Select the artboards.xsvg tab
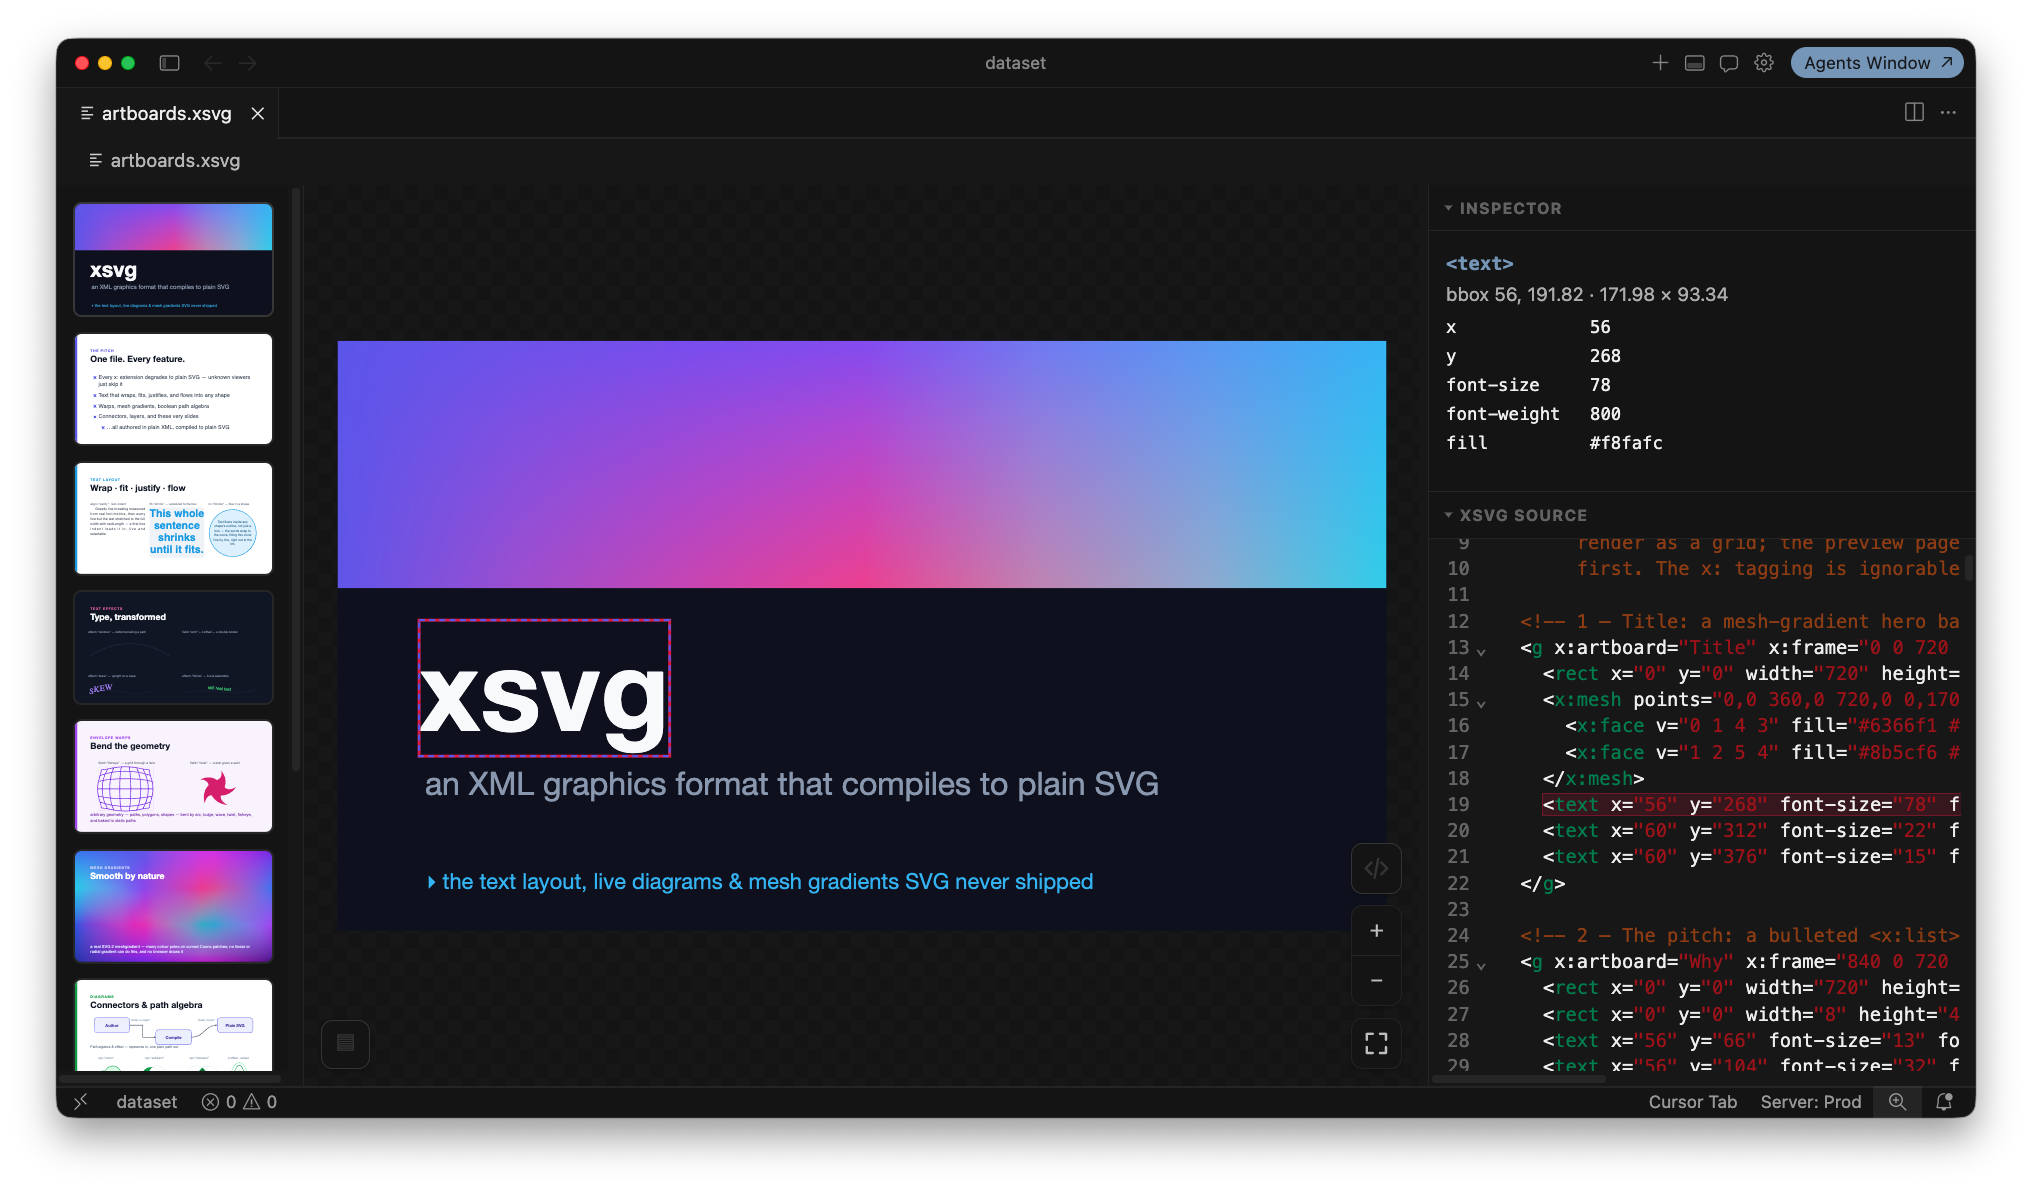2032x1192 pixels. pos(166,113)
